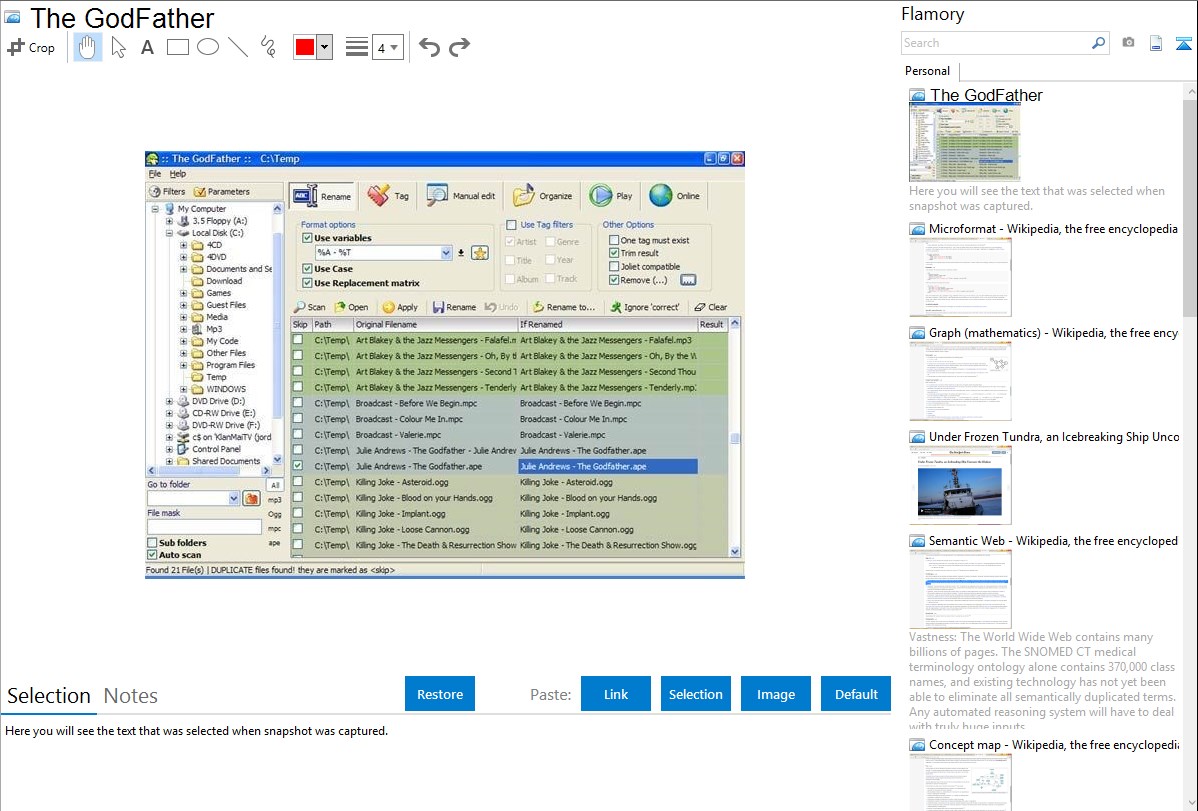Click the Restore button
Image resolution: width=1198 pixels, height=811 pixels.
point(440,694)
